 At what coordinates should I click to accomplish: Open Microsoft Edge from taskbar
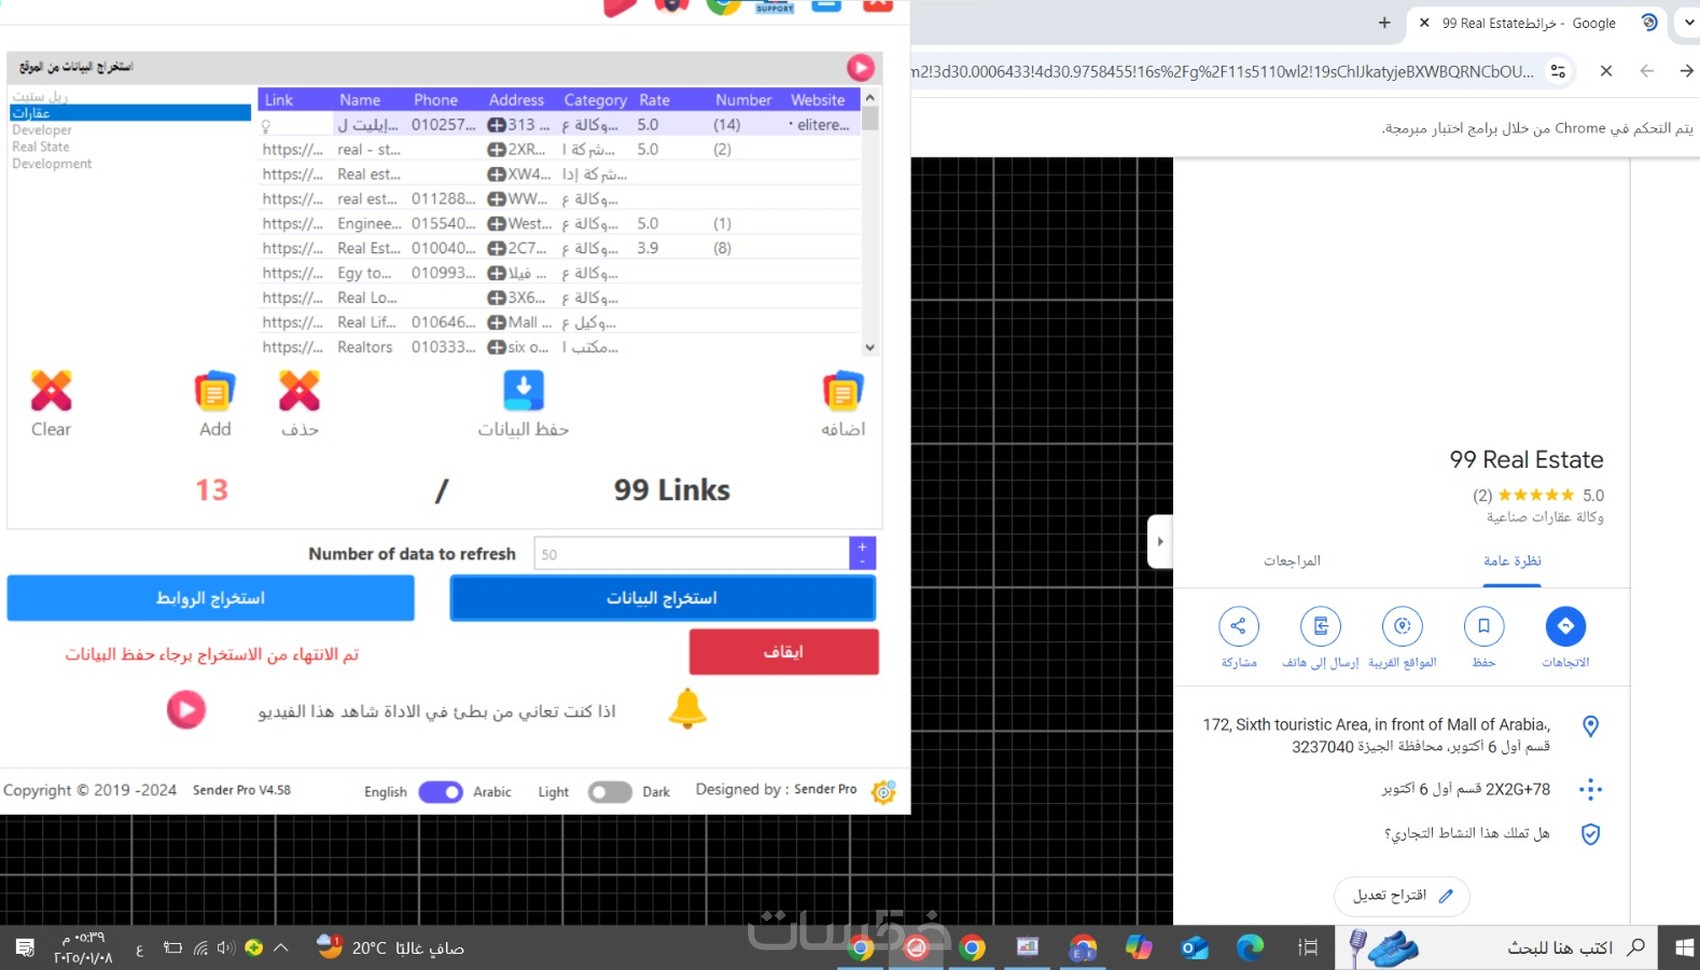click(1249, 947)
